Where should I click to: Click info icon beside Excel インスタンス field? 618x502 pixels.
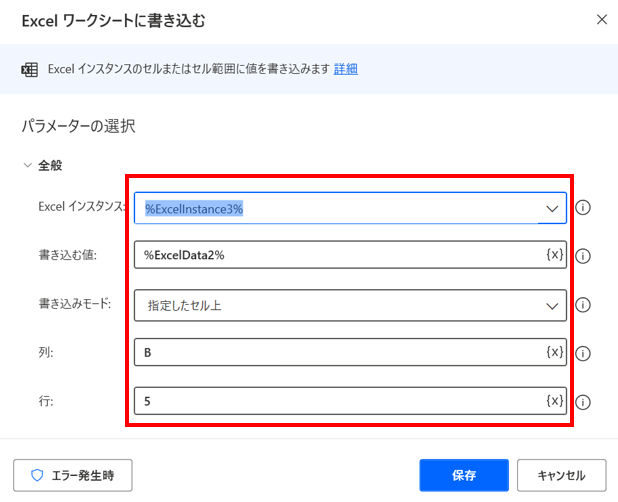tap(583, 207)
